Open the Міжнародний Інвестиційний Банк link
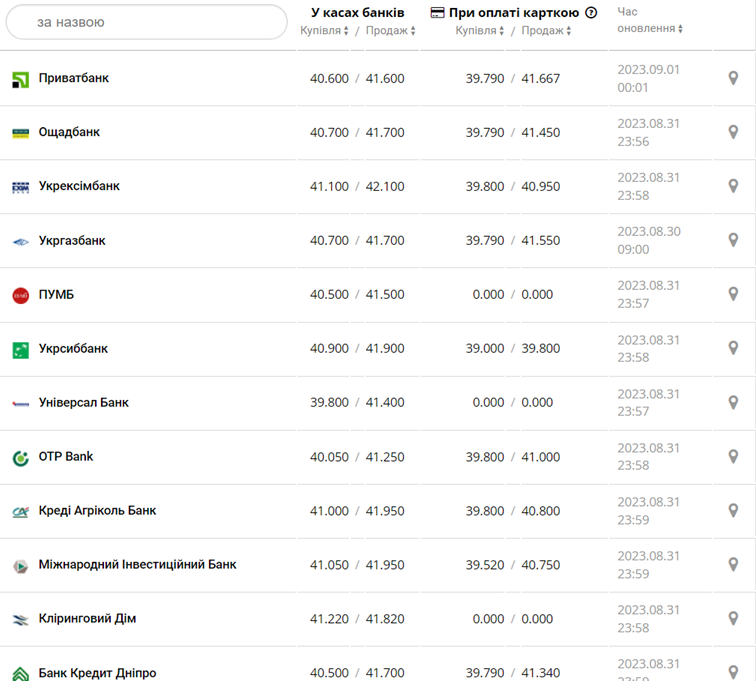The height and width of the screenshot is (681, 756). click(x=137, y=565)
